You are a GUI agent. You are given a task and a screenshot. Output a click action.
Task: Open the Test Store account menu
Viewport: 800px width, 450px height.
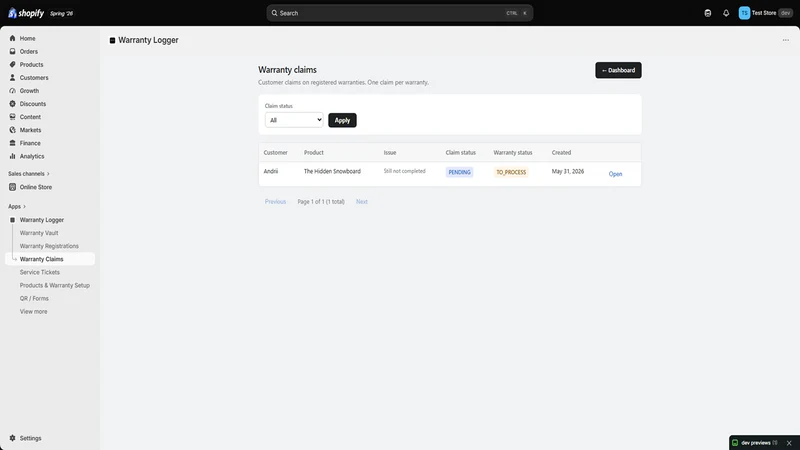coord(766,13)
